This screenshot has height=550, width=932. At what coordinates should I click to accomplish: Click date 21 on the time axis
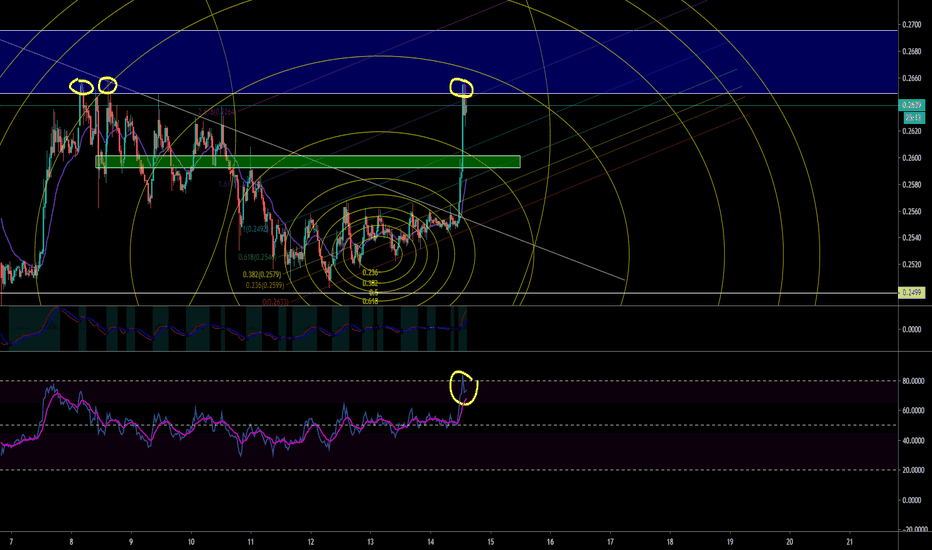tap(850, 542)
